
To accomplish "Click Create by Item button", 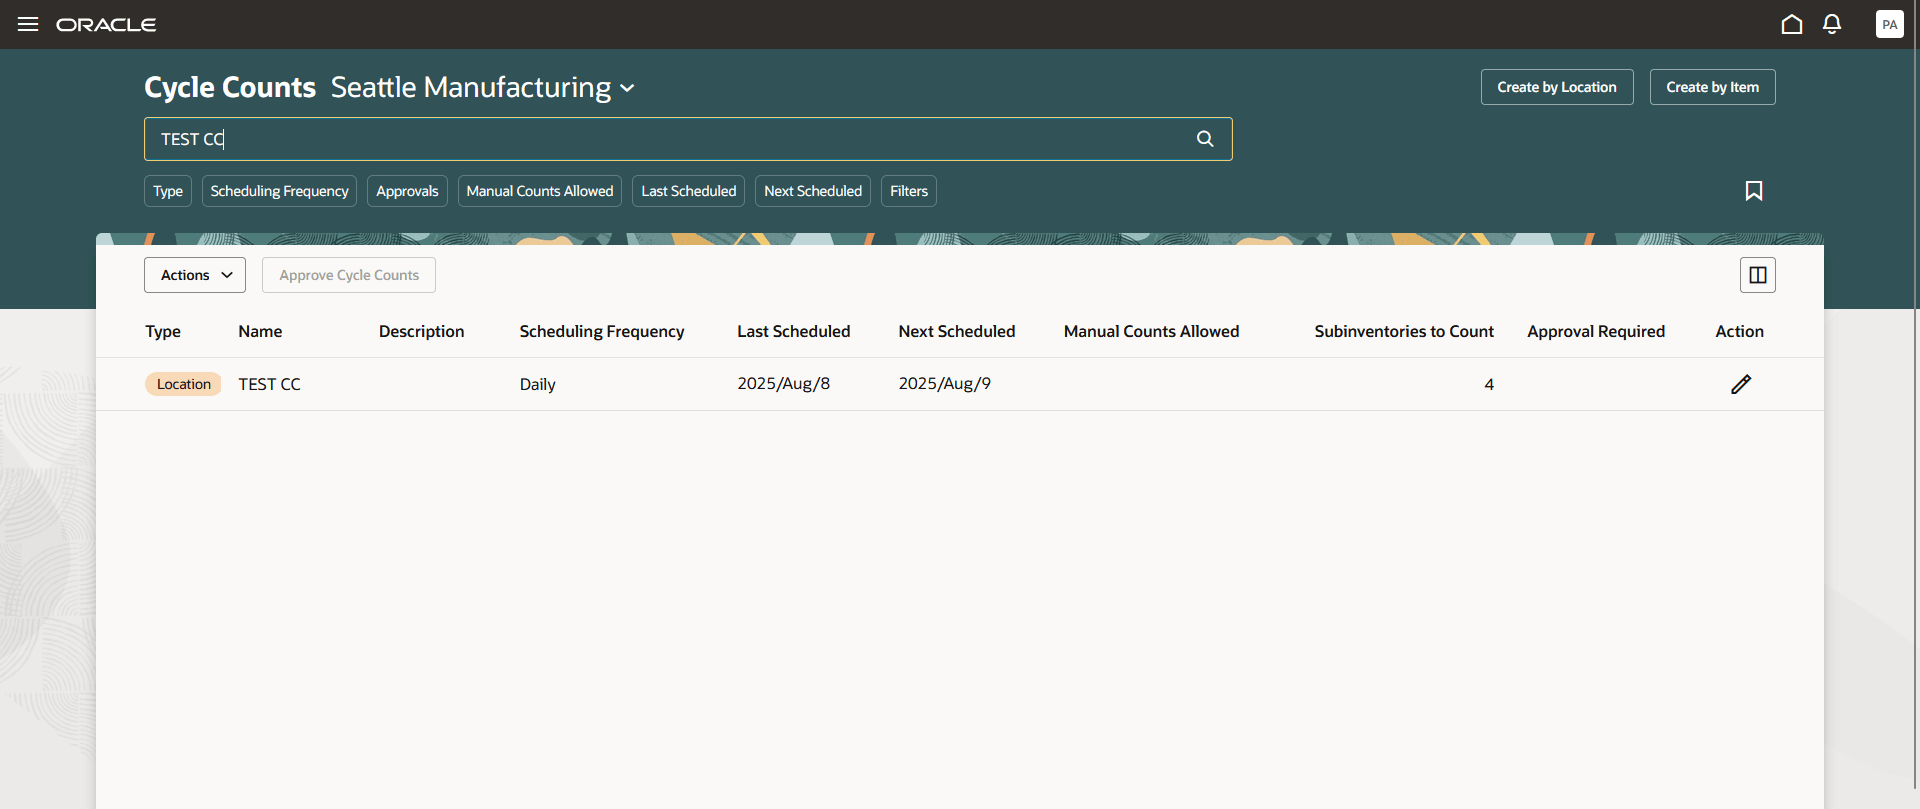I will [x=1713, y=87].
